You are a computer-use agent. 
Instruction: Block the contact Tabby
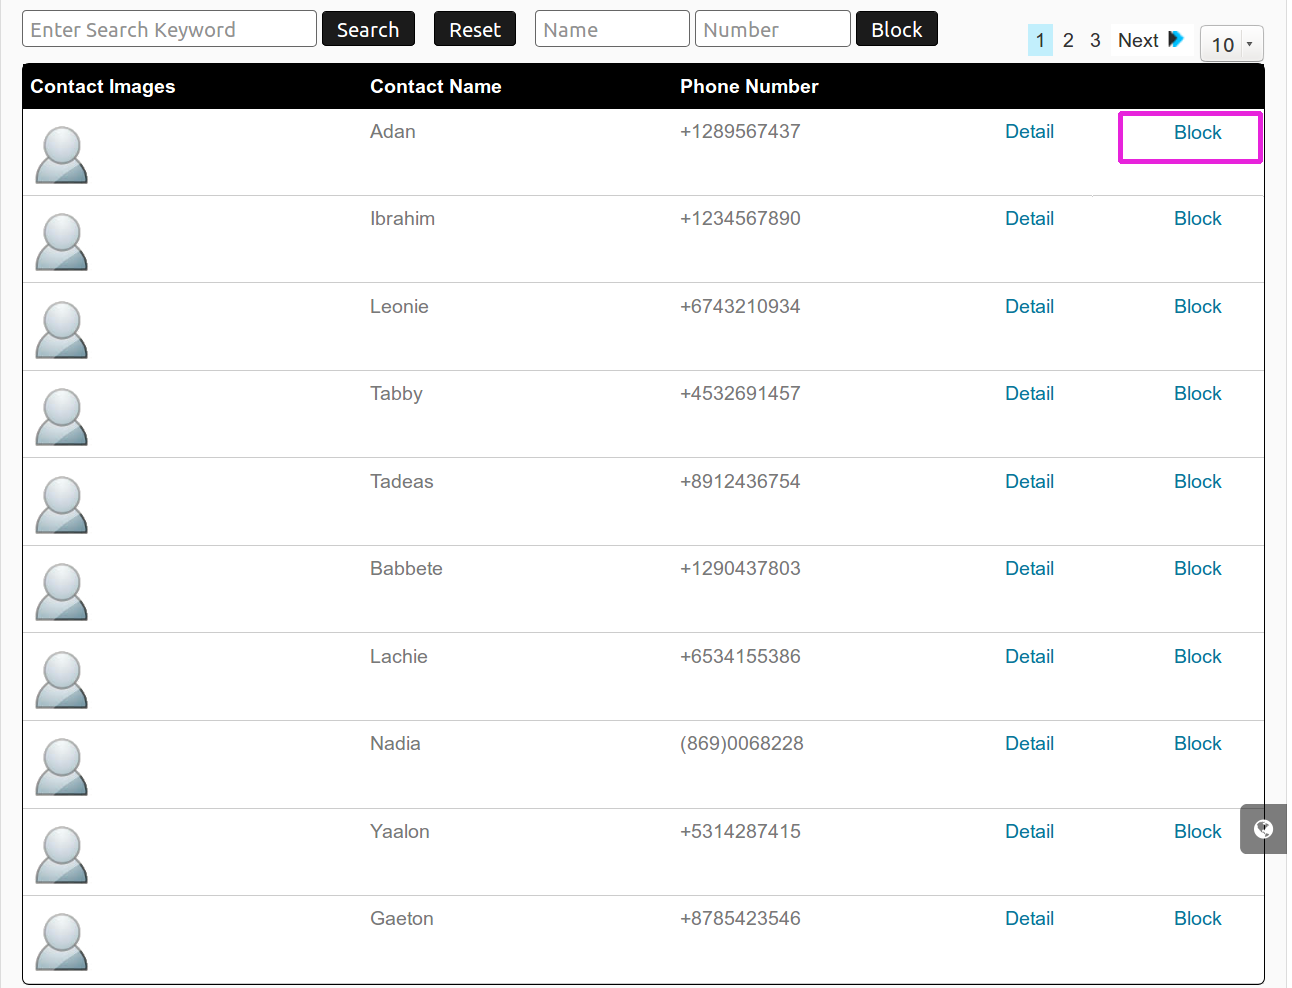pos(1197,394)
